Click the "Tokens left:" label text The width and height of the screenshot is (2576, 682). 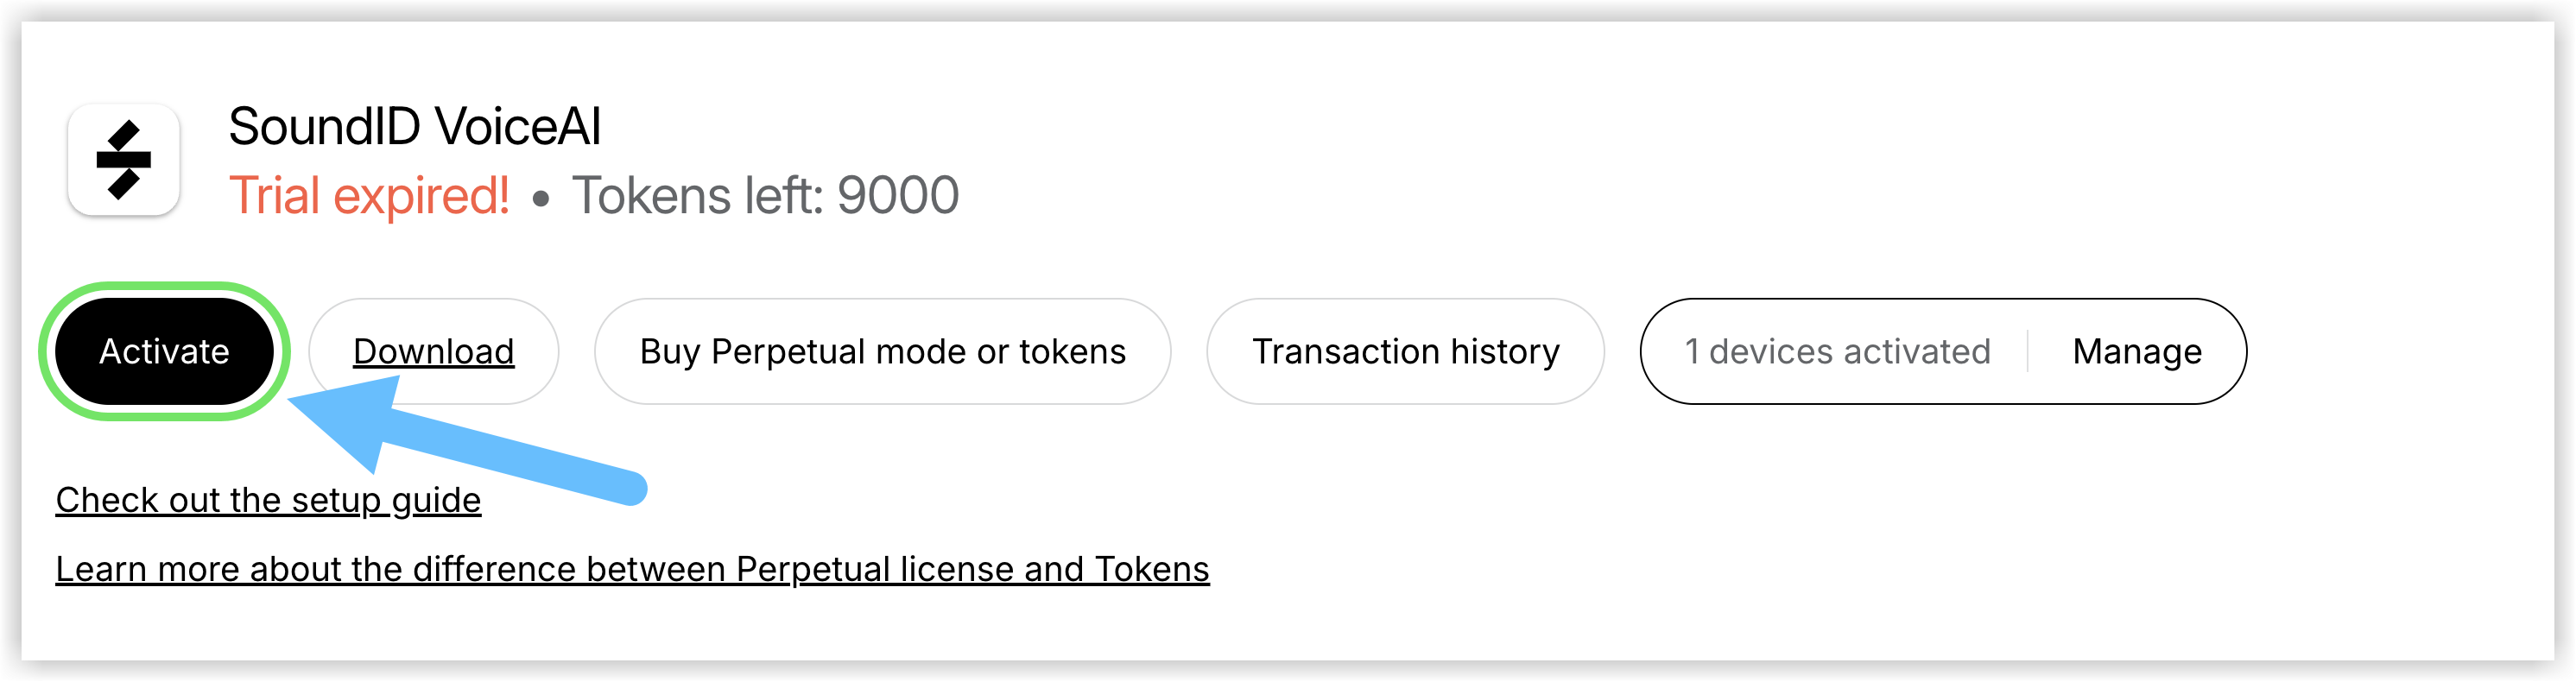[x=699, y=195]
